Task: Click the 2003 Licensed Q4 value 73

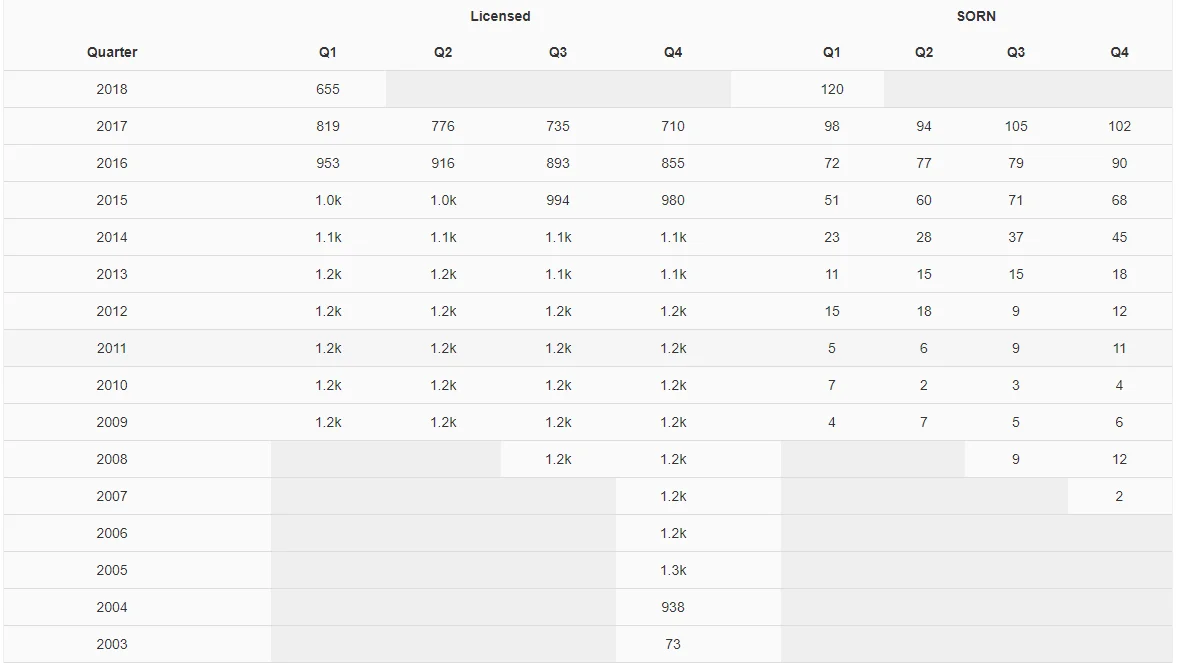Action: (673, 644)
